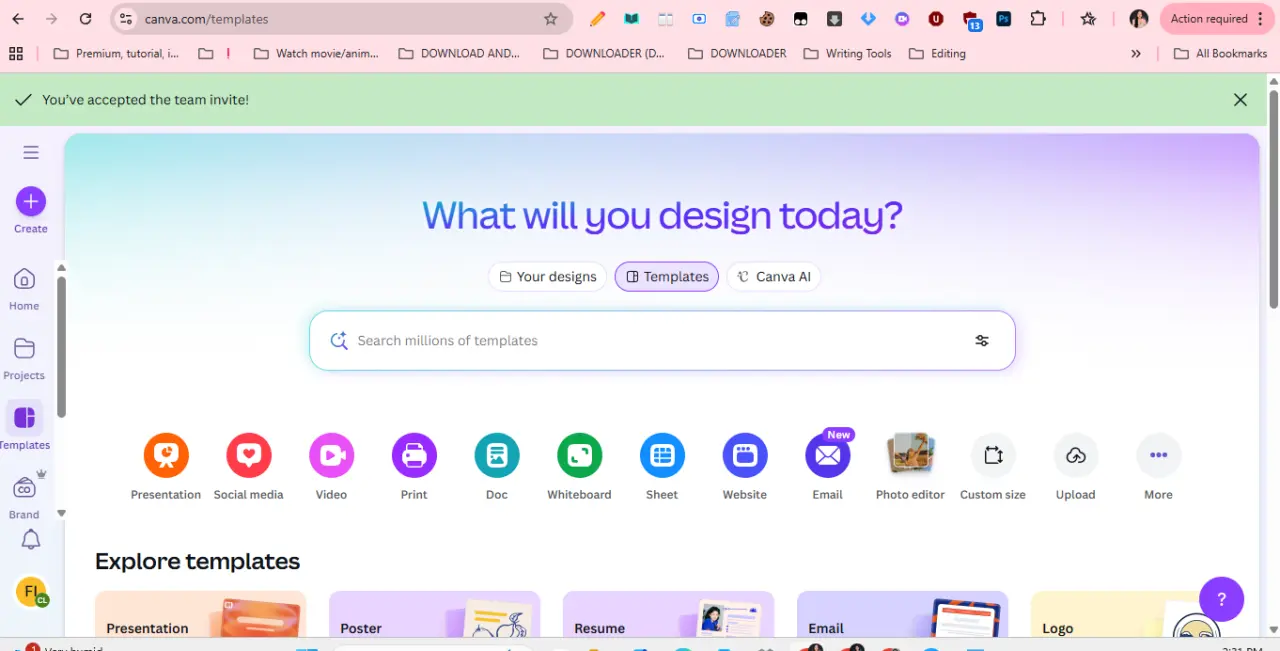Image resolution: width=1280 pixels, height=651 pixels.
Task: Open the browser profile avatar
Action: pos(1138,19)
